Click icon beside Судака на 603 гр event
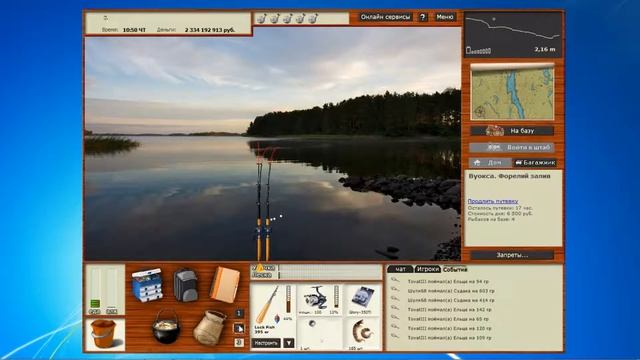This screenshot has width=640, height=360. (395, 290)
